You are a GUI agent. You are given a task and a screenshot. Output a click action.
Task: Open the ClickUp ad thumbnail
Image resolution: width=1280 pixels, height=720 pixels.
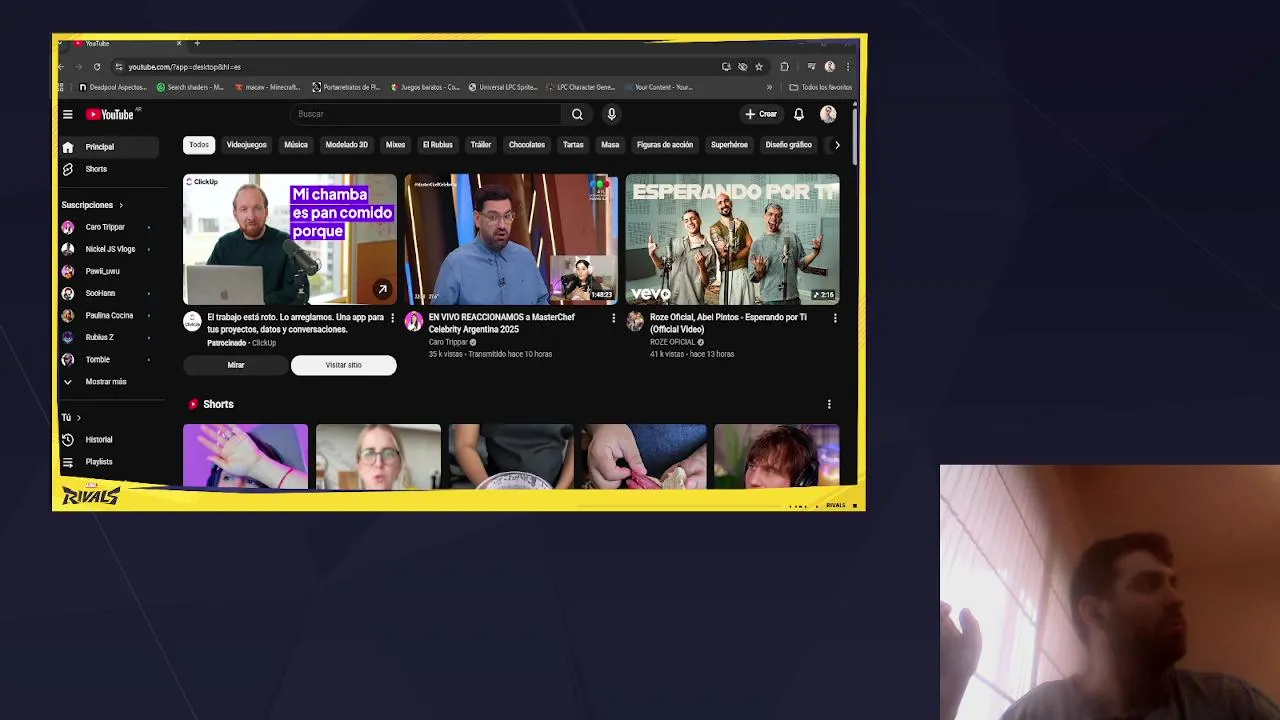[x=290, y=239]
